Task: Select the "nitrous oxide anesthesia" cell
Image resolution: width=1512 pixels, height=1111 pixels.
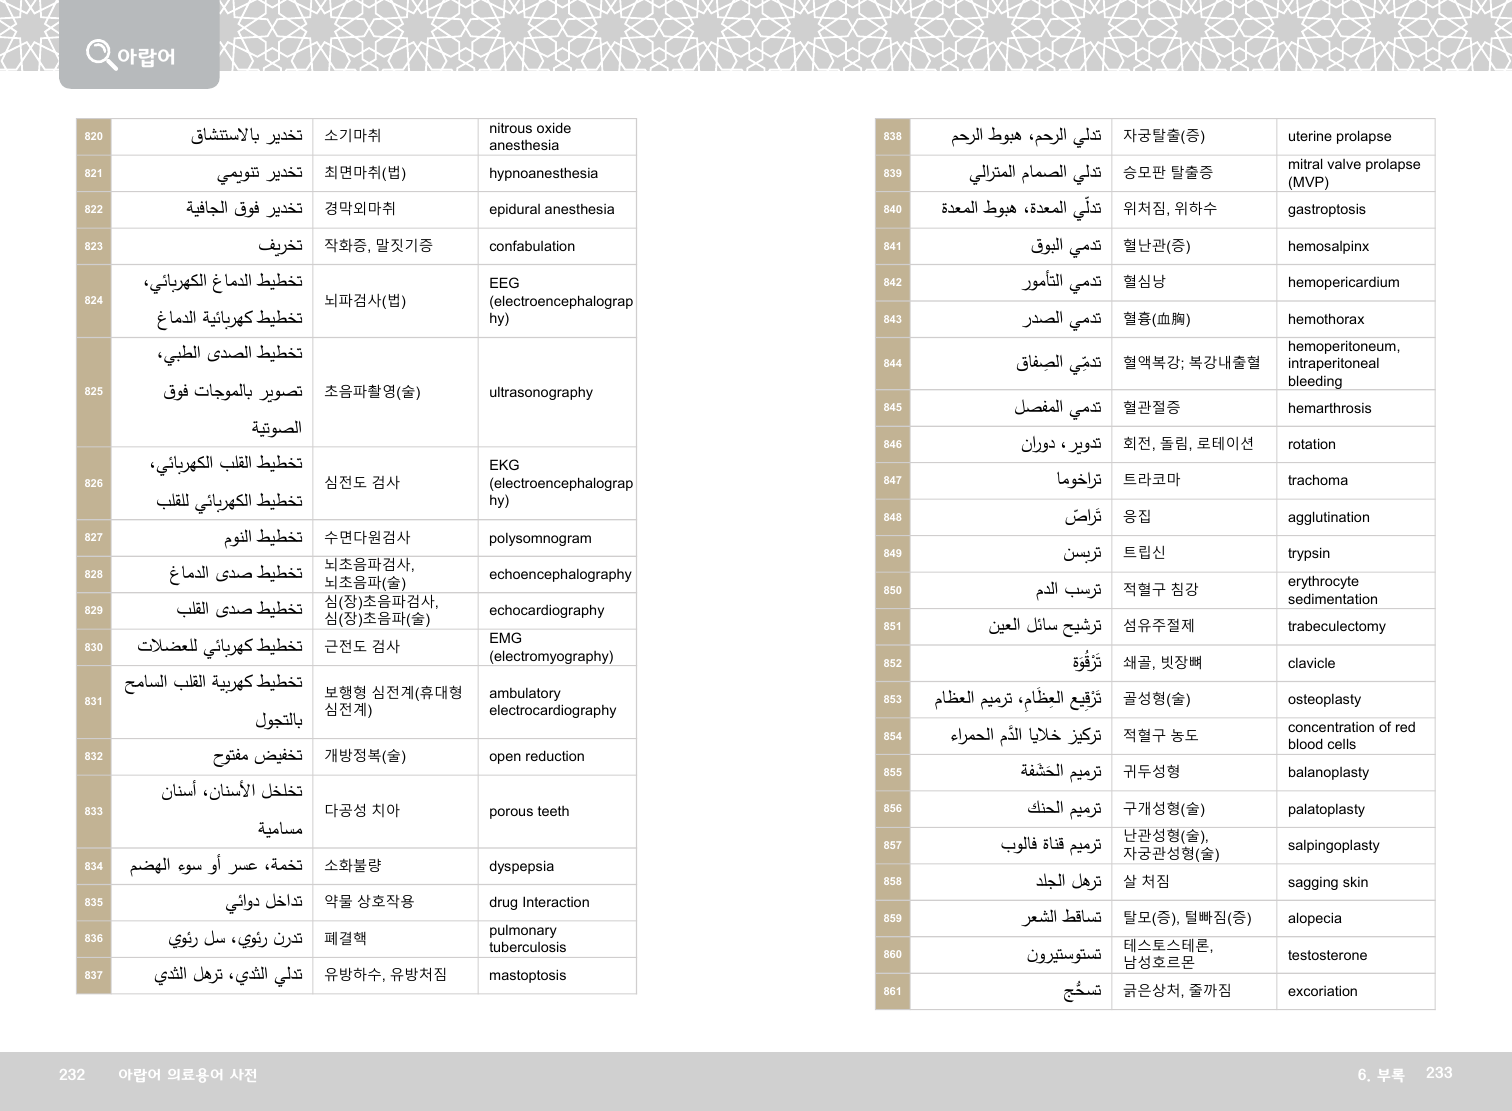Action: [x=530, y=137]
